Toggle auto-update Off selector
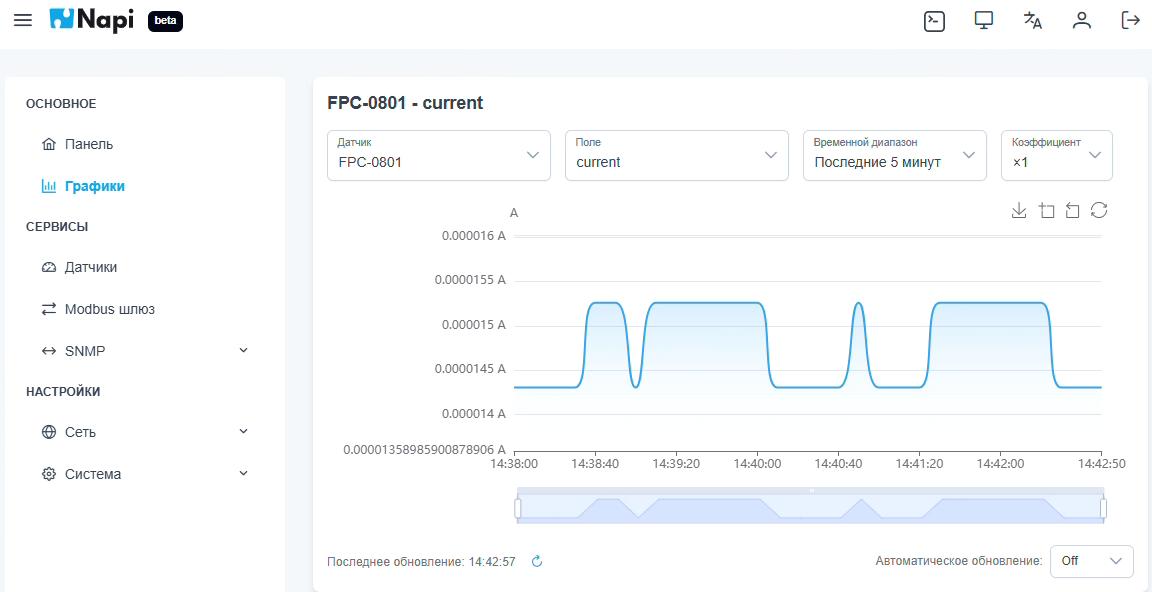Viewport: 1152px width, 592px height. tap(1092, 561)
